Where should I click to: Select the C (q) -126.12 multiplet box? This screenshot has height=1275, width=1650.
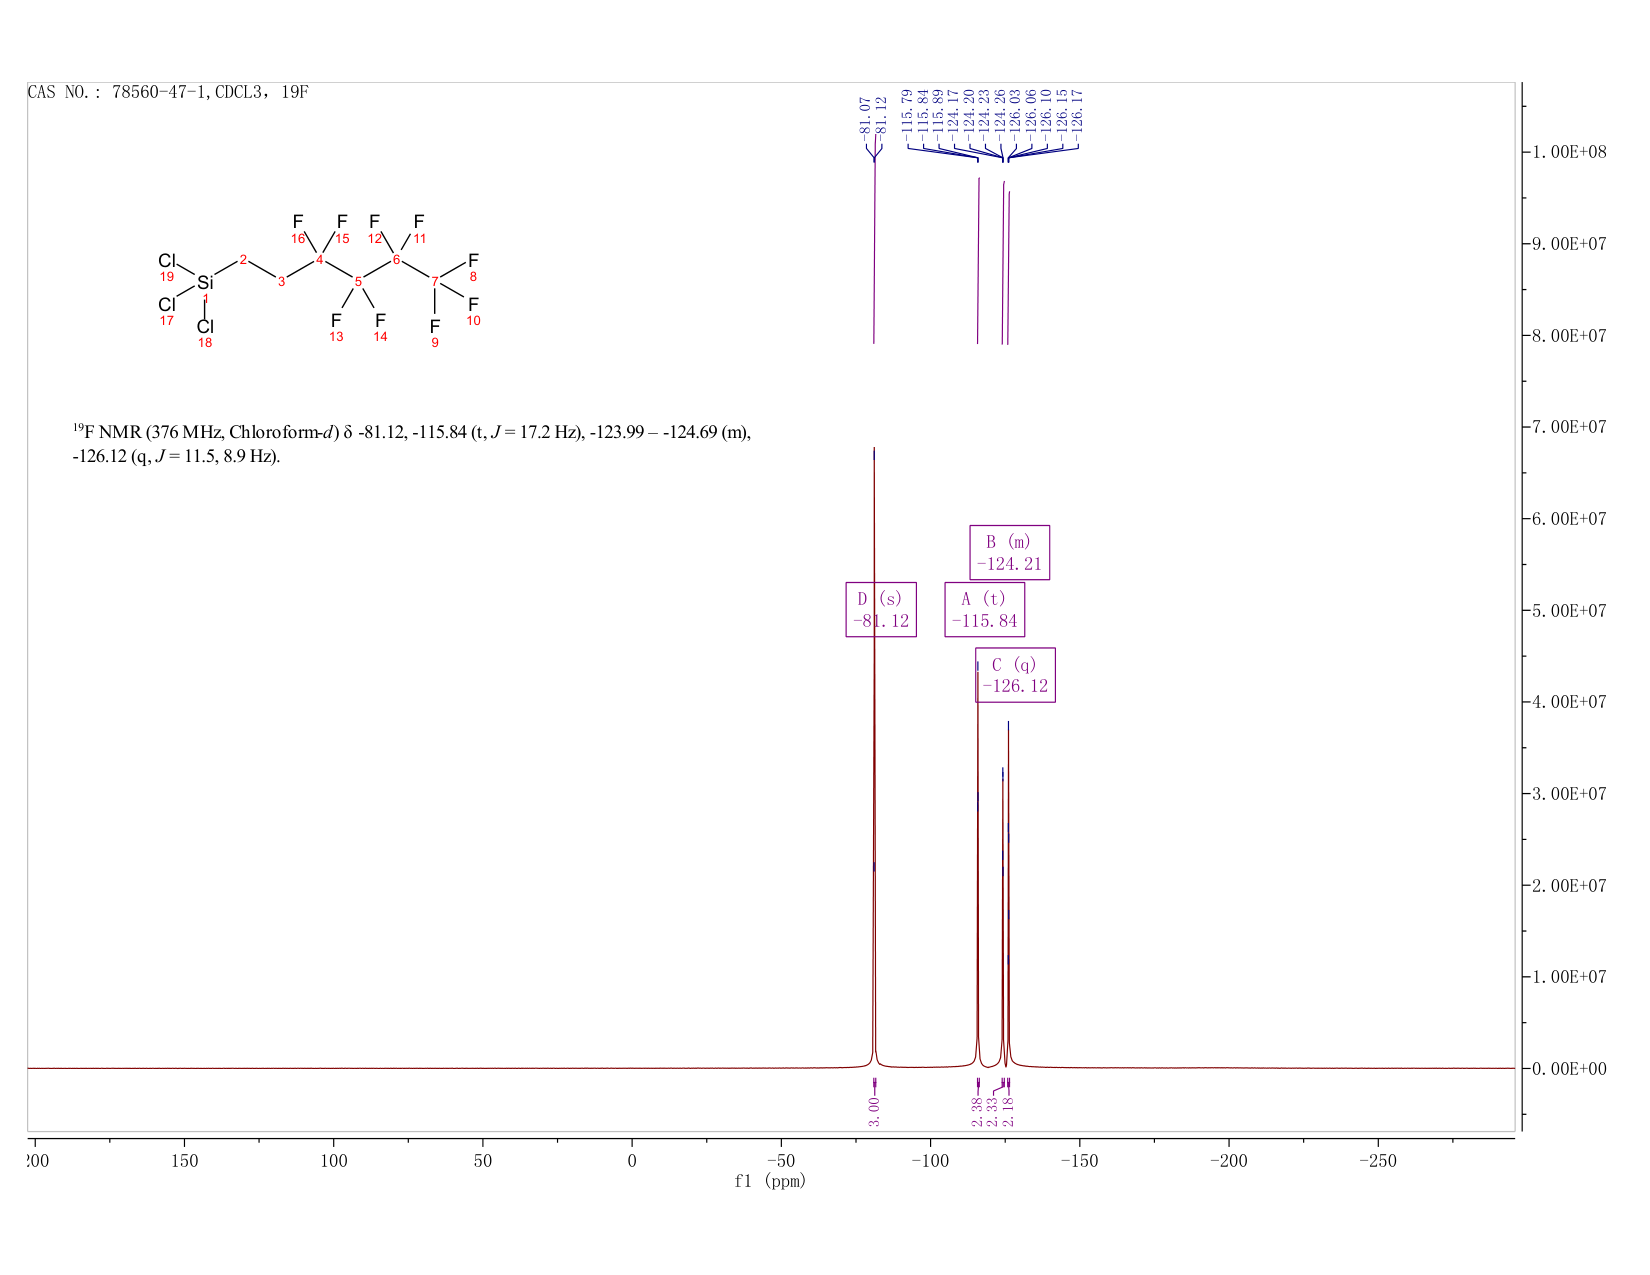(x=1015, y=675)
